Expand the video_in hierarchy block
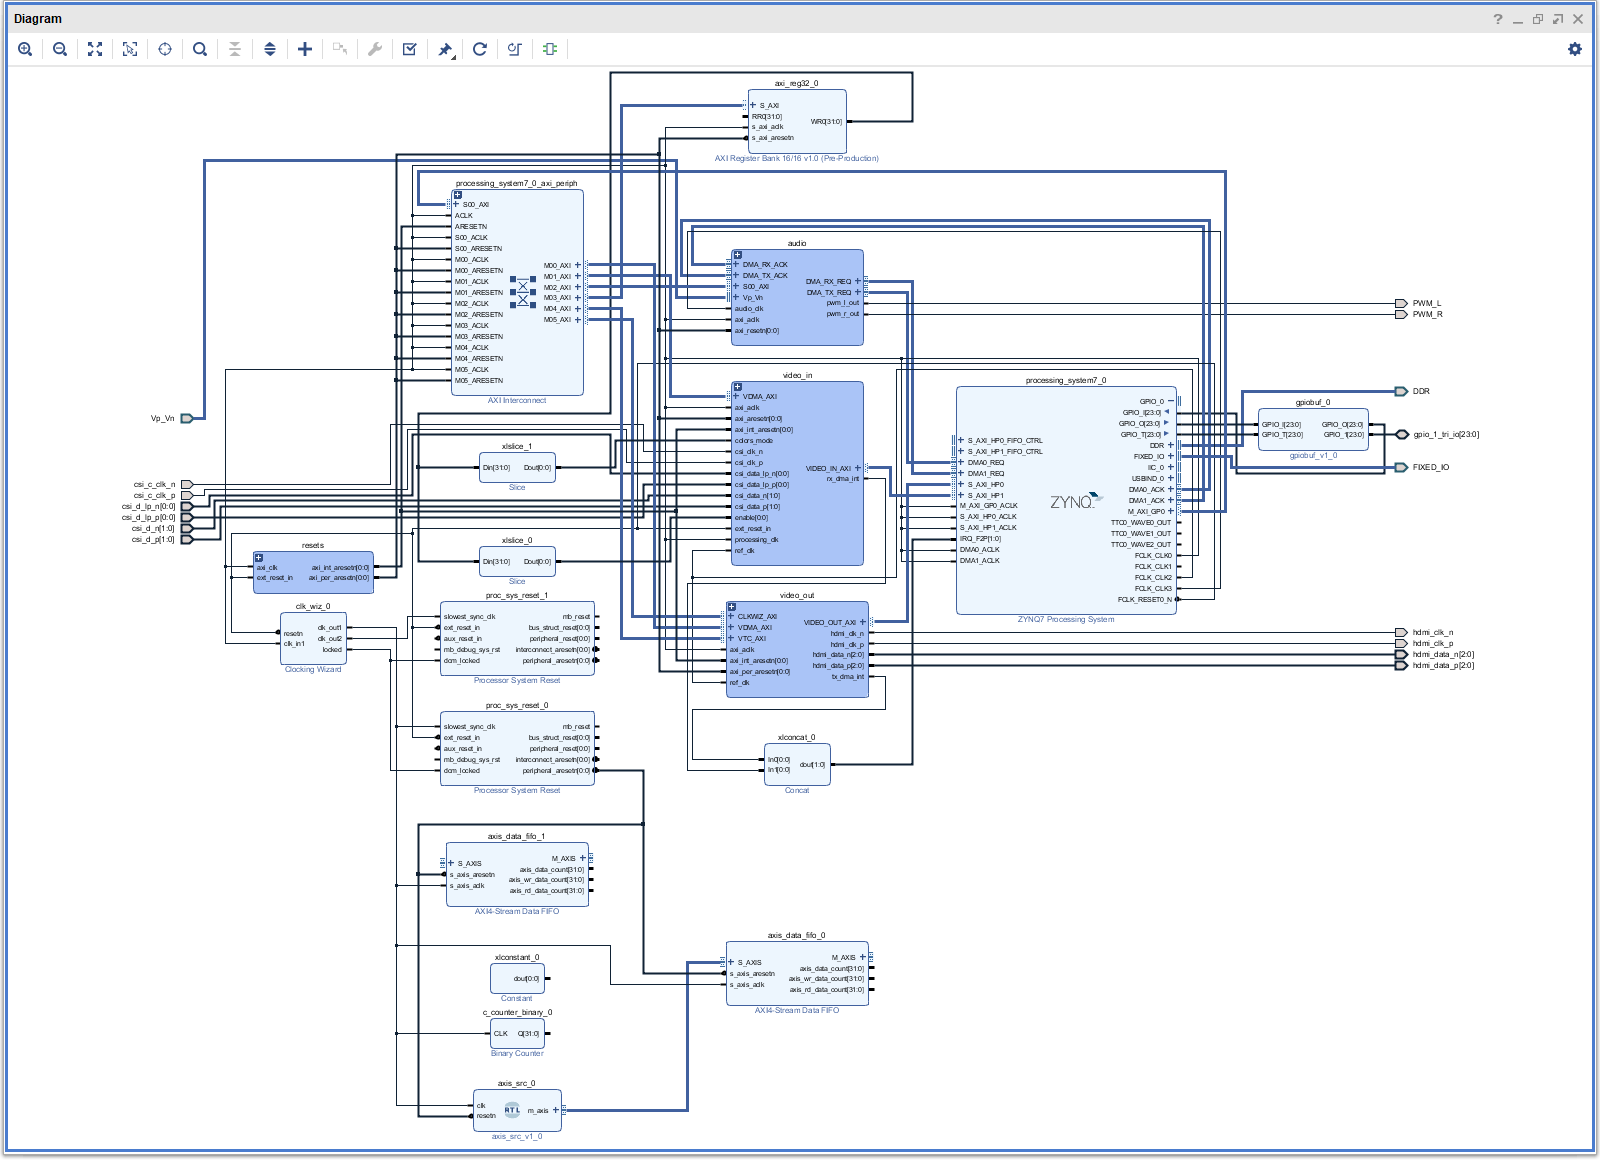 pyautogui.click(x=738, y=387)
